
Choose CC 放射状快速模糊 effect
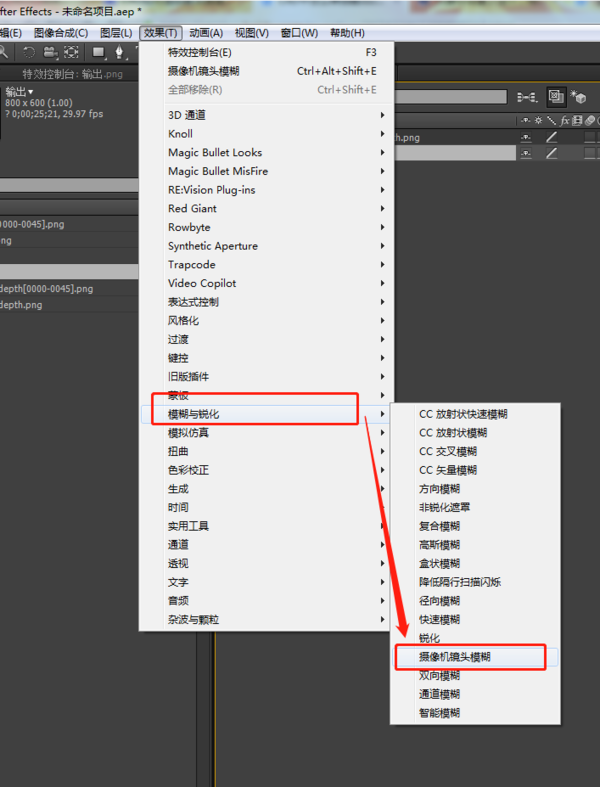tap(475, 414)
